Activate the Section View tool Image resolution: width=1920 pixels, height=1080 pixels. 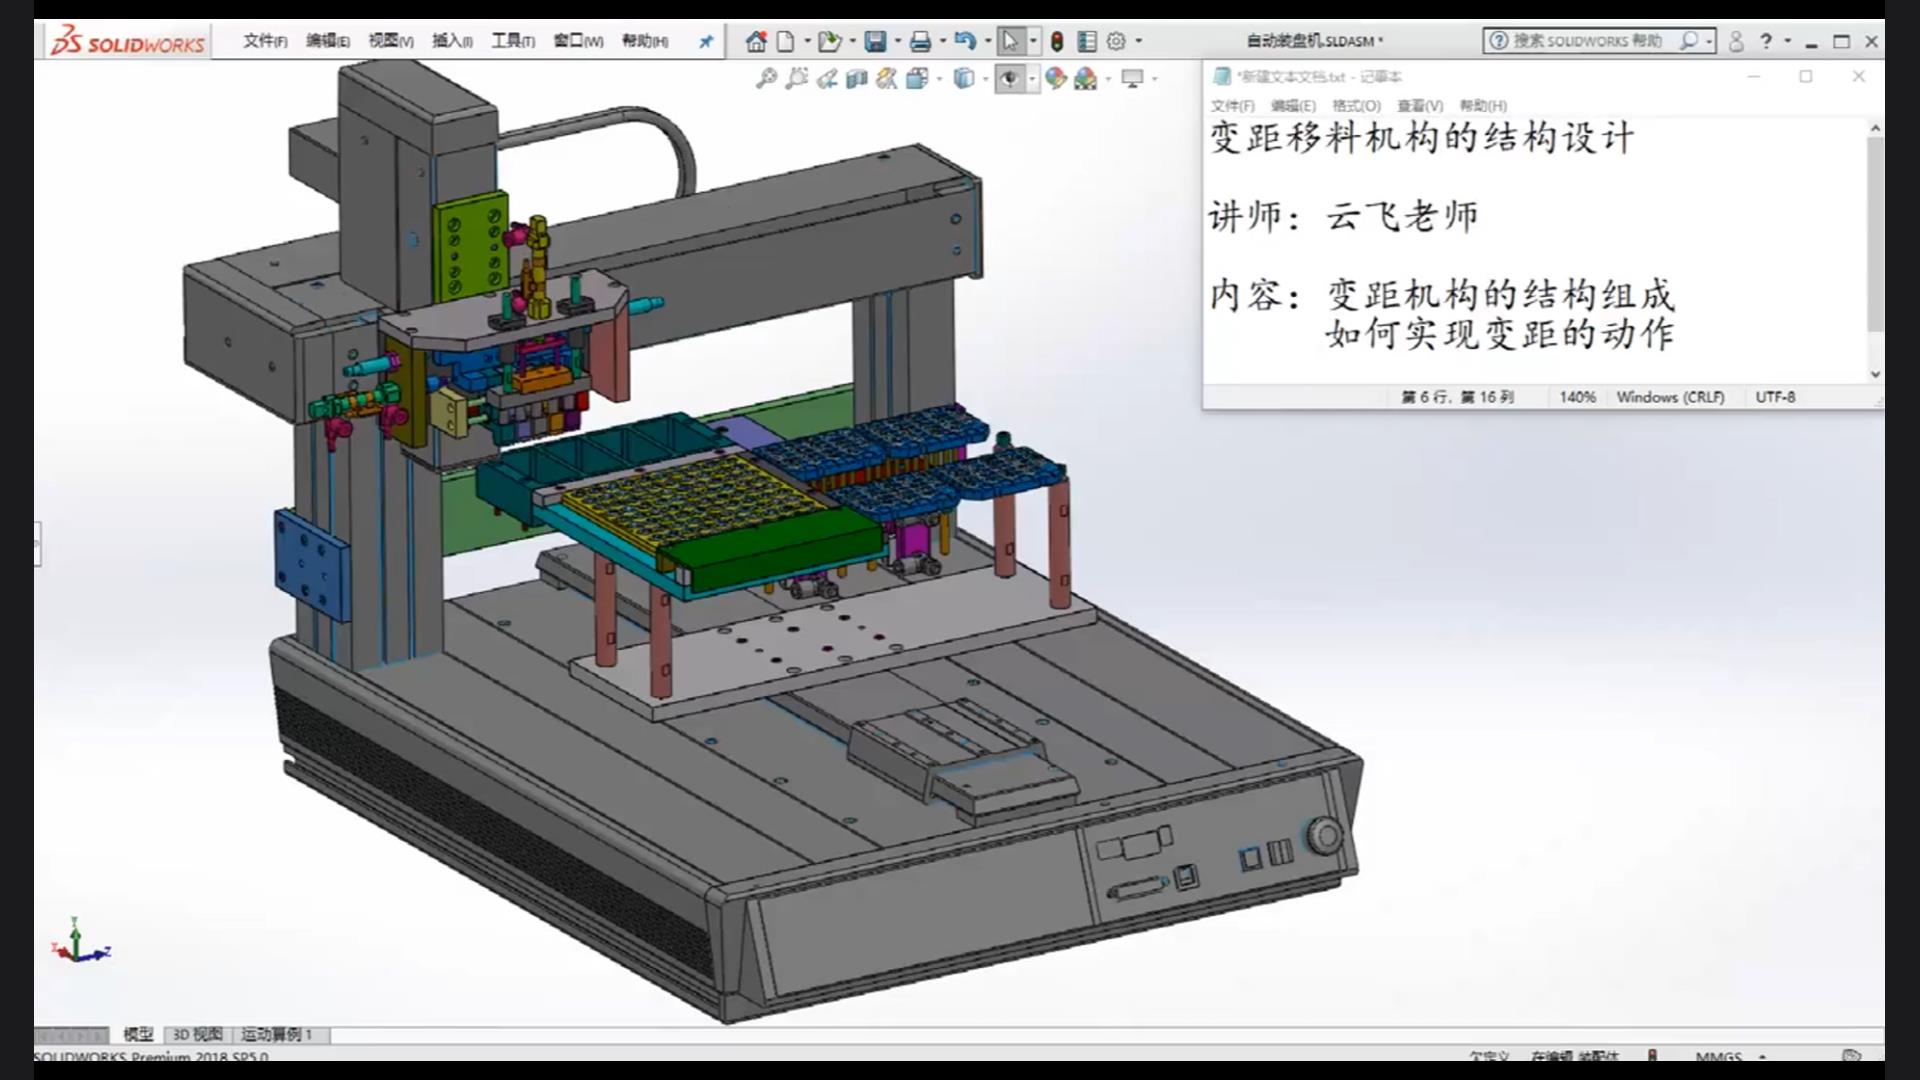pos(856,78)
